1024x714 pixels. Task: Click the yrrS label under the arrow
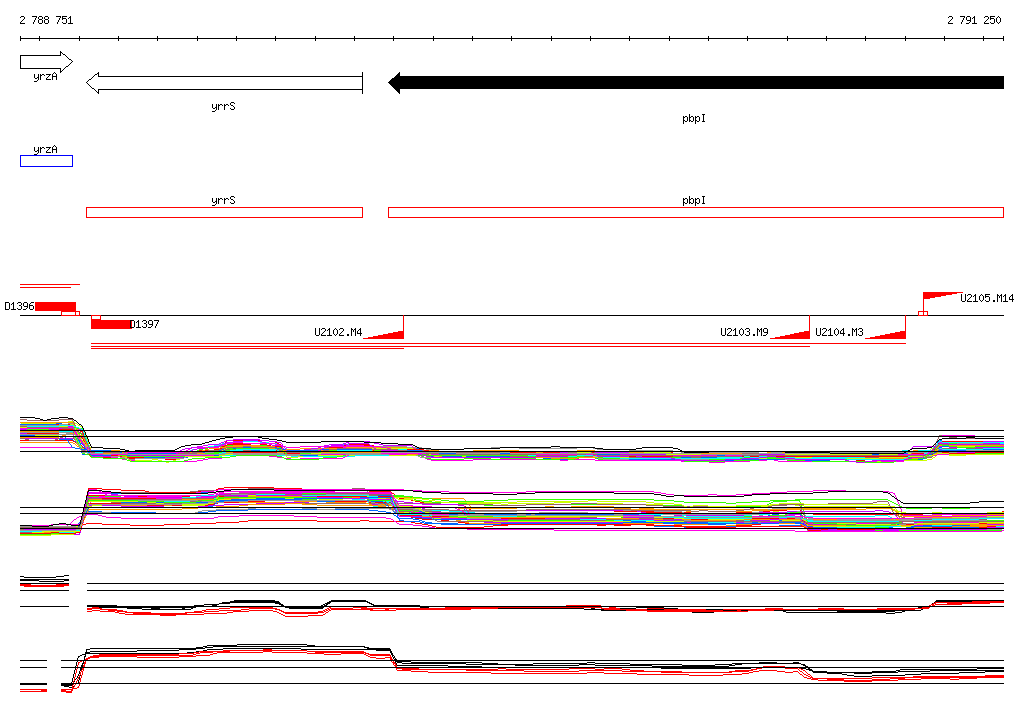(223, 106)
